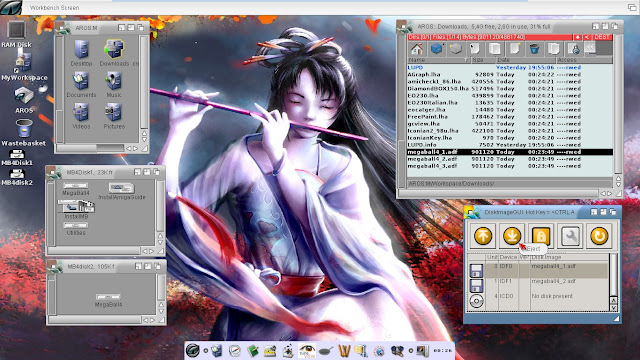Click the MegaBall4 icon in the MB4disk2 window
This screenshot has height=360, width=640.
[x=108, y=300]
